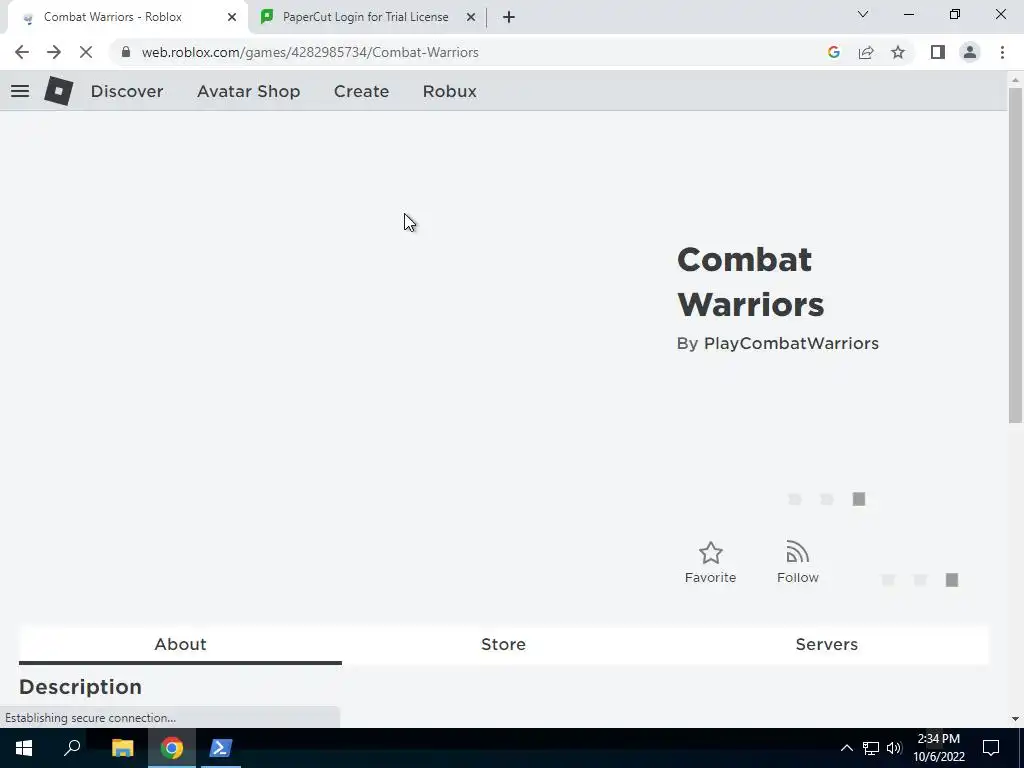Viewport: 1024px width, 768px height.
Task: Open a new browser tab
Action: (509, 17)
